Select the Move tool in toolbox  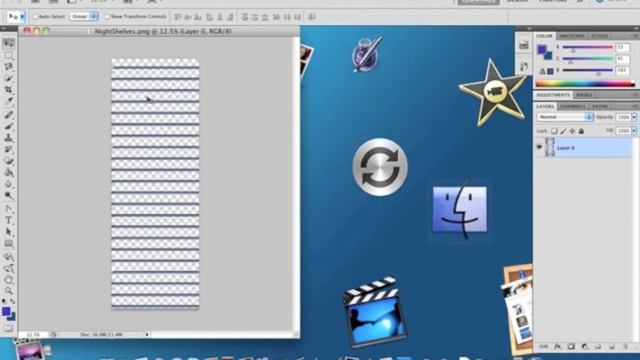9,44
